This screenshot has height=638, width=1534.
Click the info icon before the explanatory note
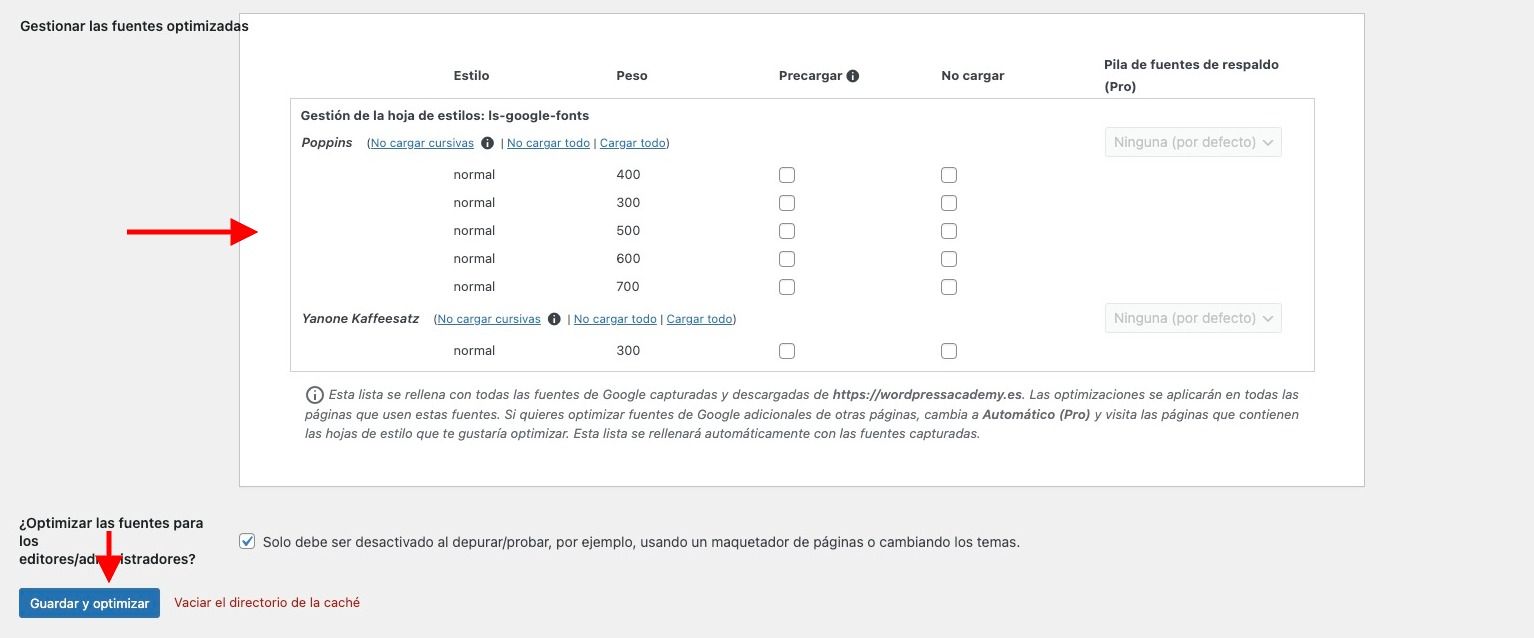point(315,394)
